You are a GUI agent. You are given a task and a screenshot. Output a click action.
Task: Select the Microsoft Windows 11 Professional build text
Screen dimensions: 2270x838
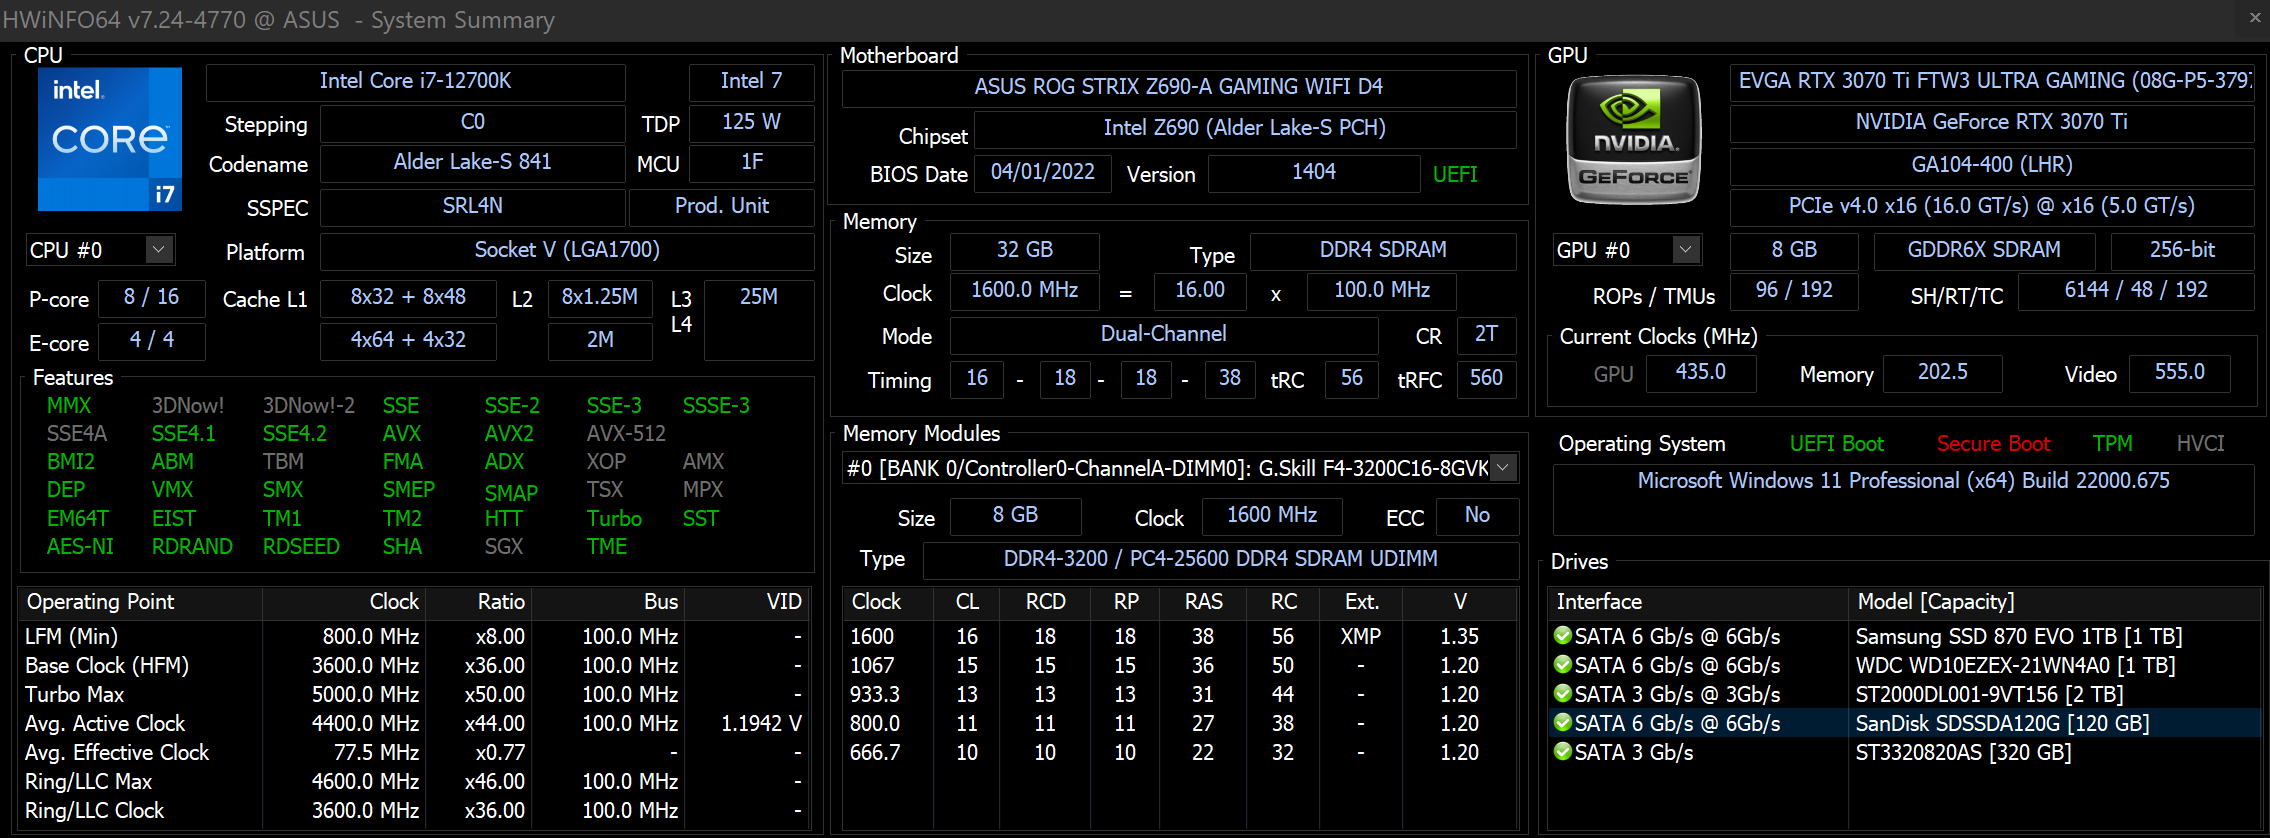click(x=1904, y=481)
